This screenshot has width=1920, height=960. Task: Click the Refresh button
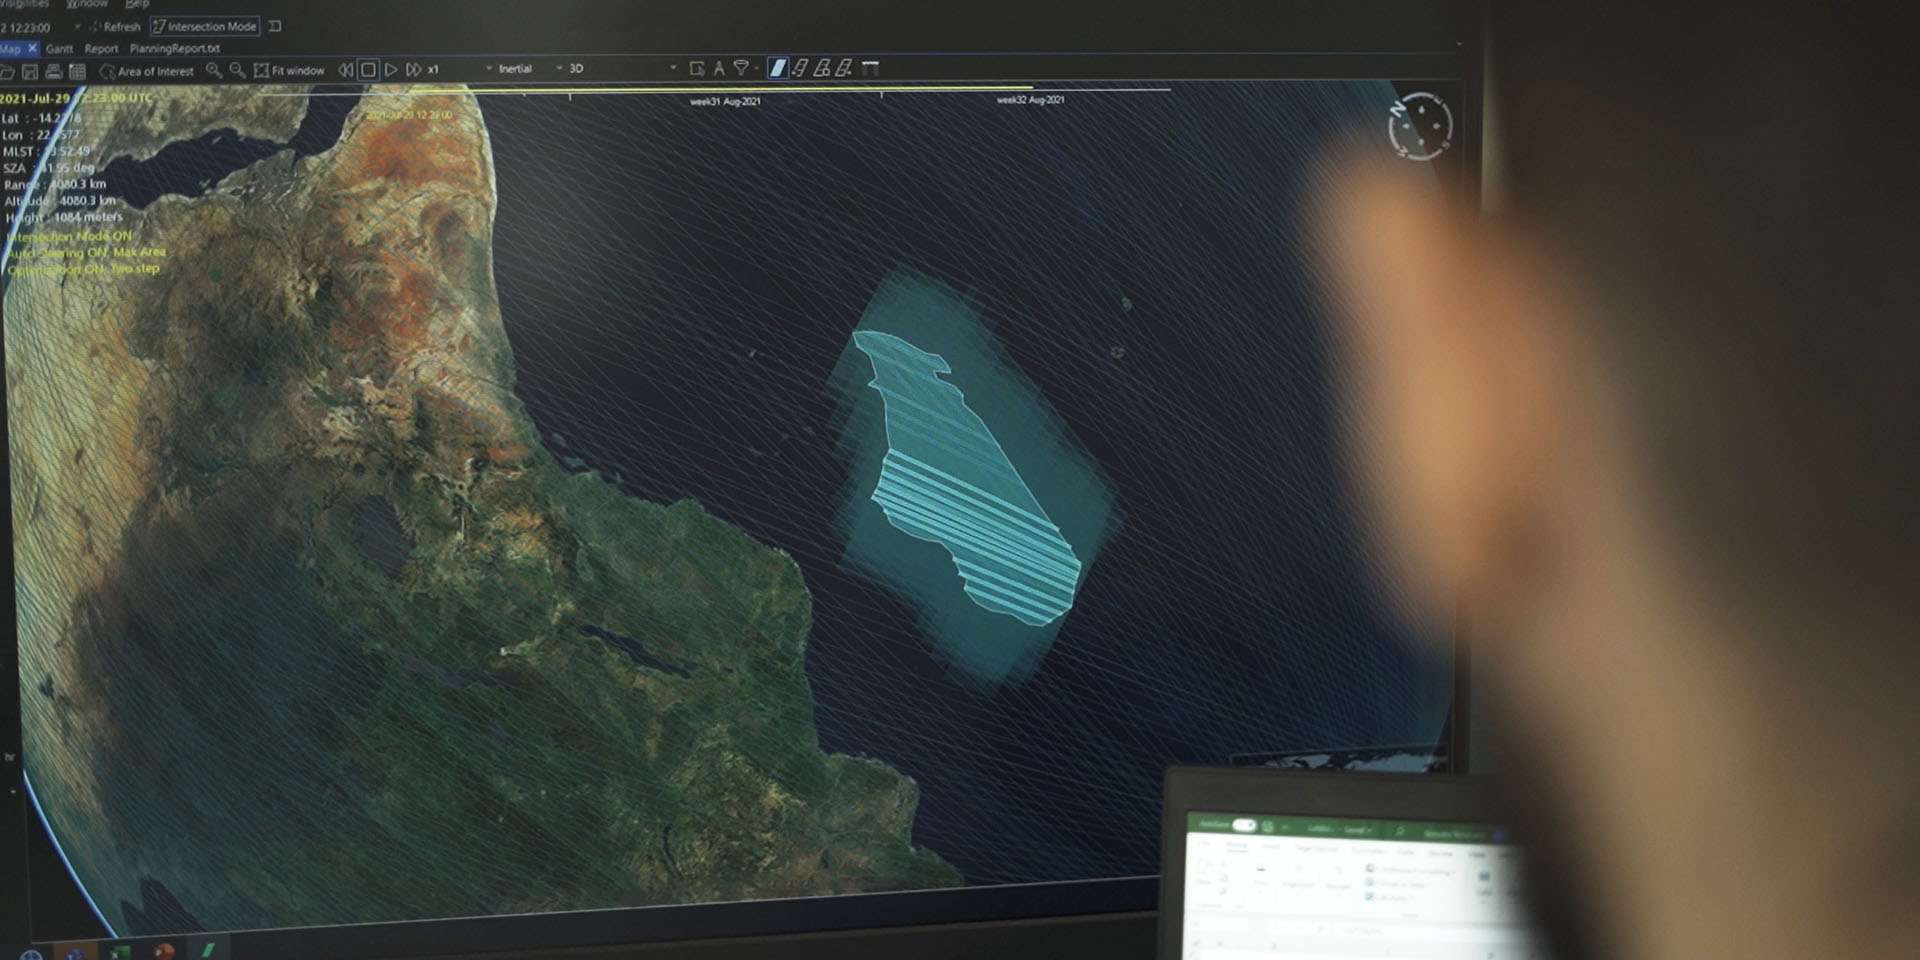coord(116,27)
